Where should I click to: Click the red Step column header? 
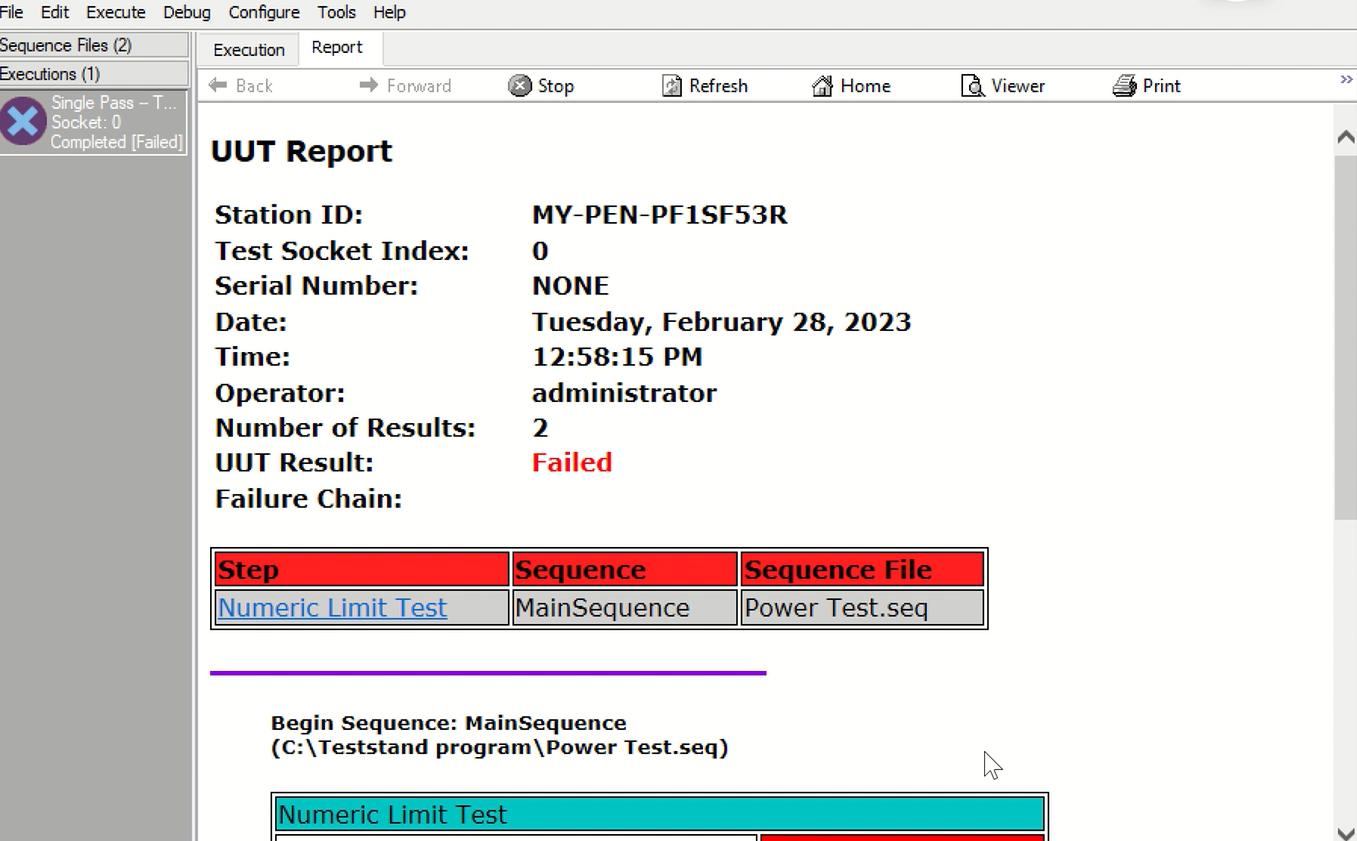[x=362, y=569]
